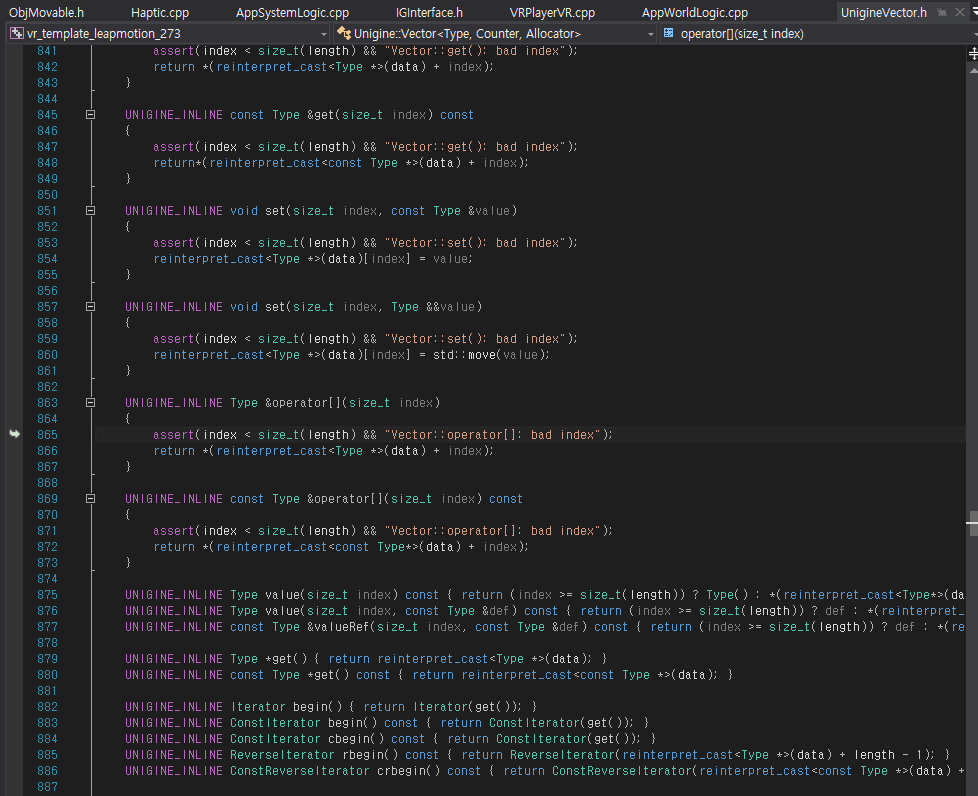Collapse the operator[] function at line 863

coord(91,403)
